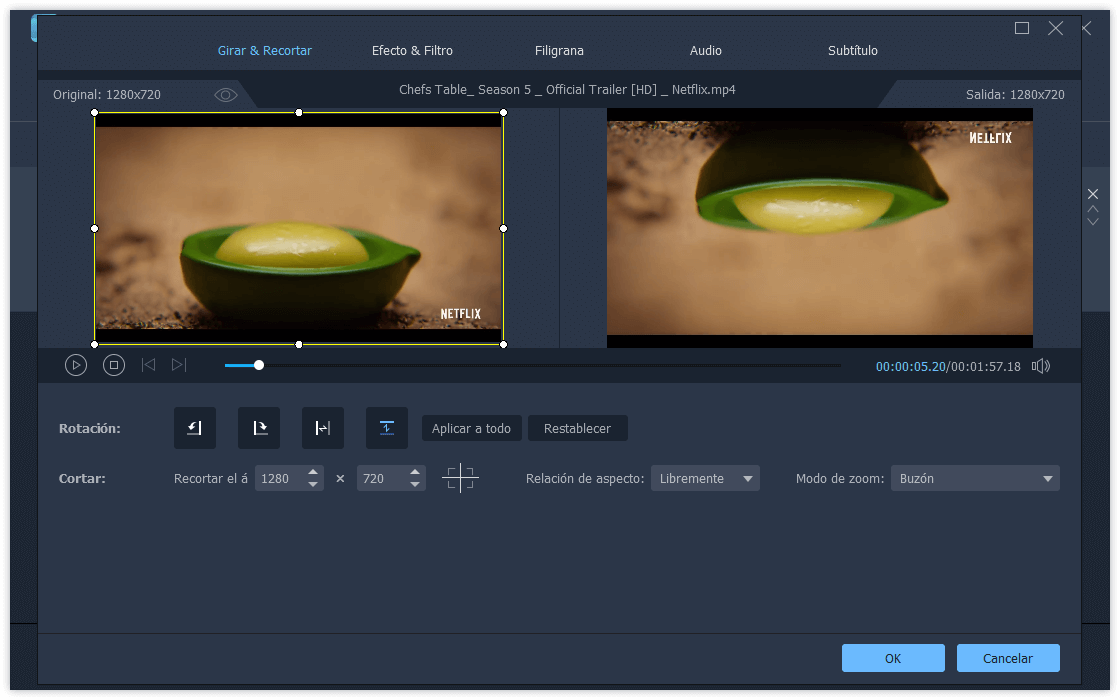Increase crop width value
The width and height of the screenshot is (1120, 700).
(x=313, y=472)
